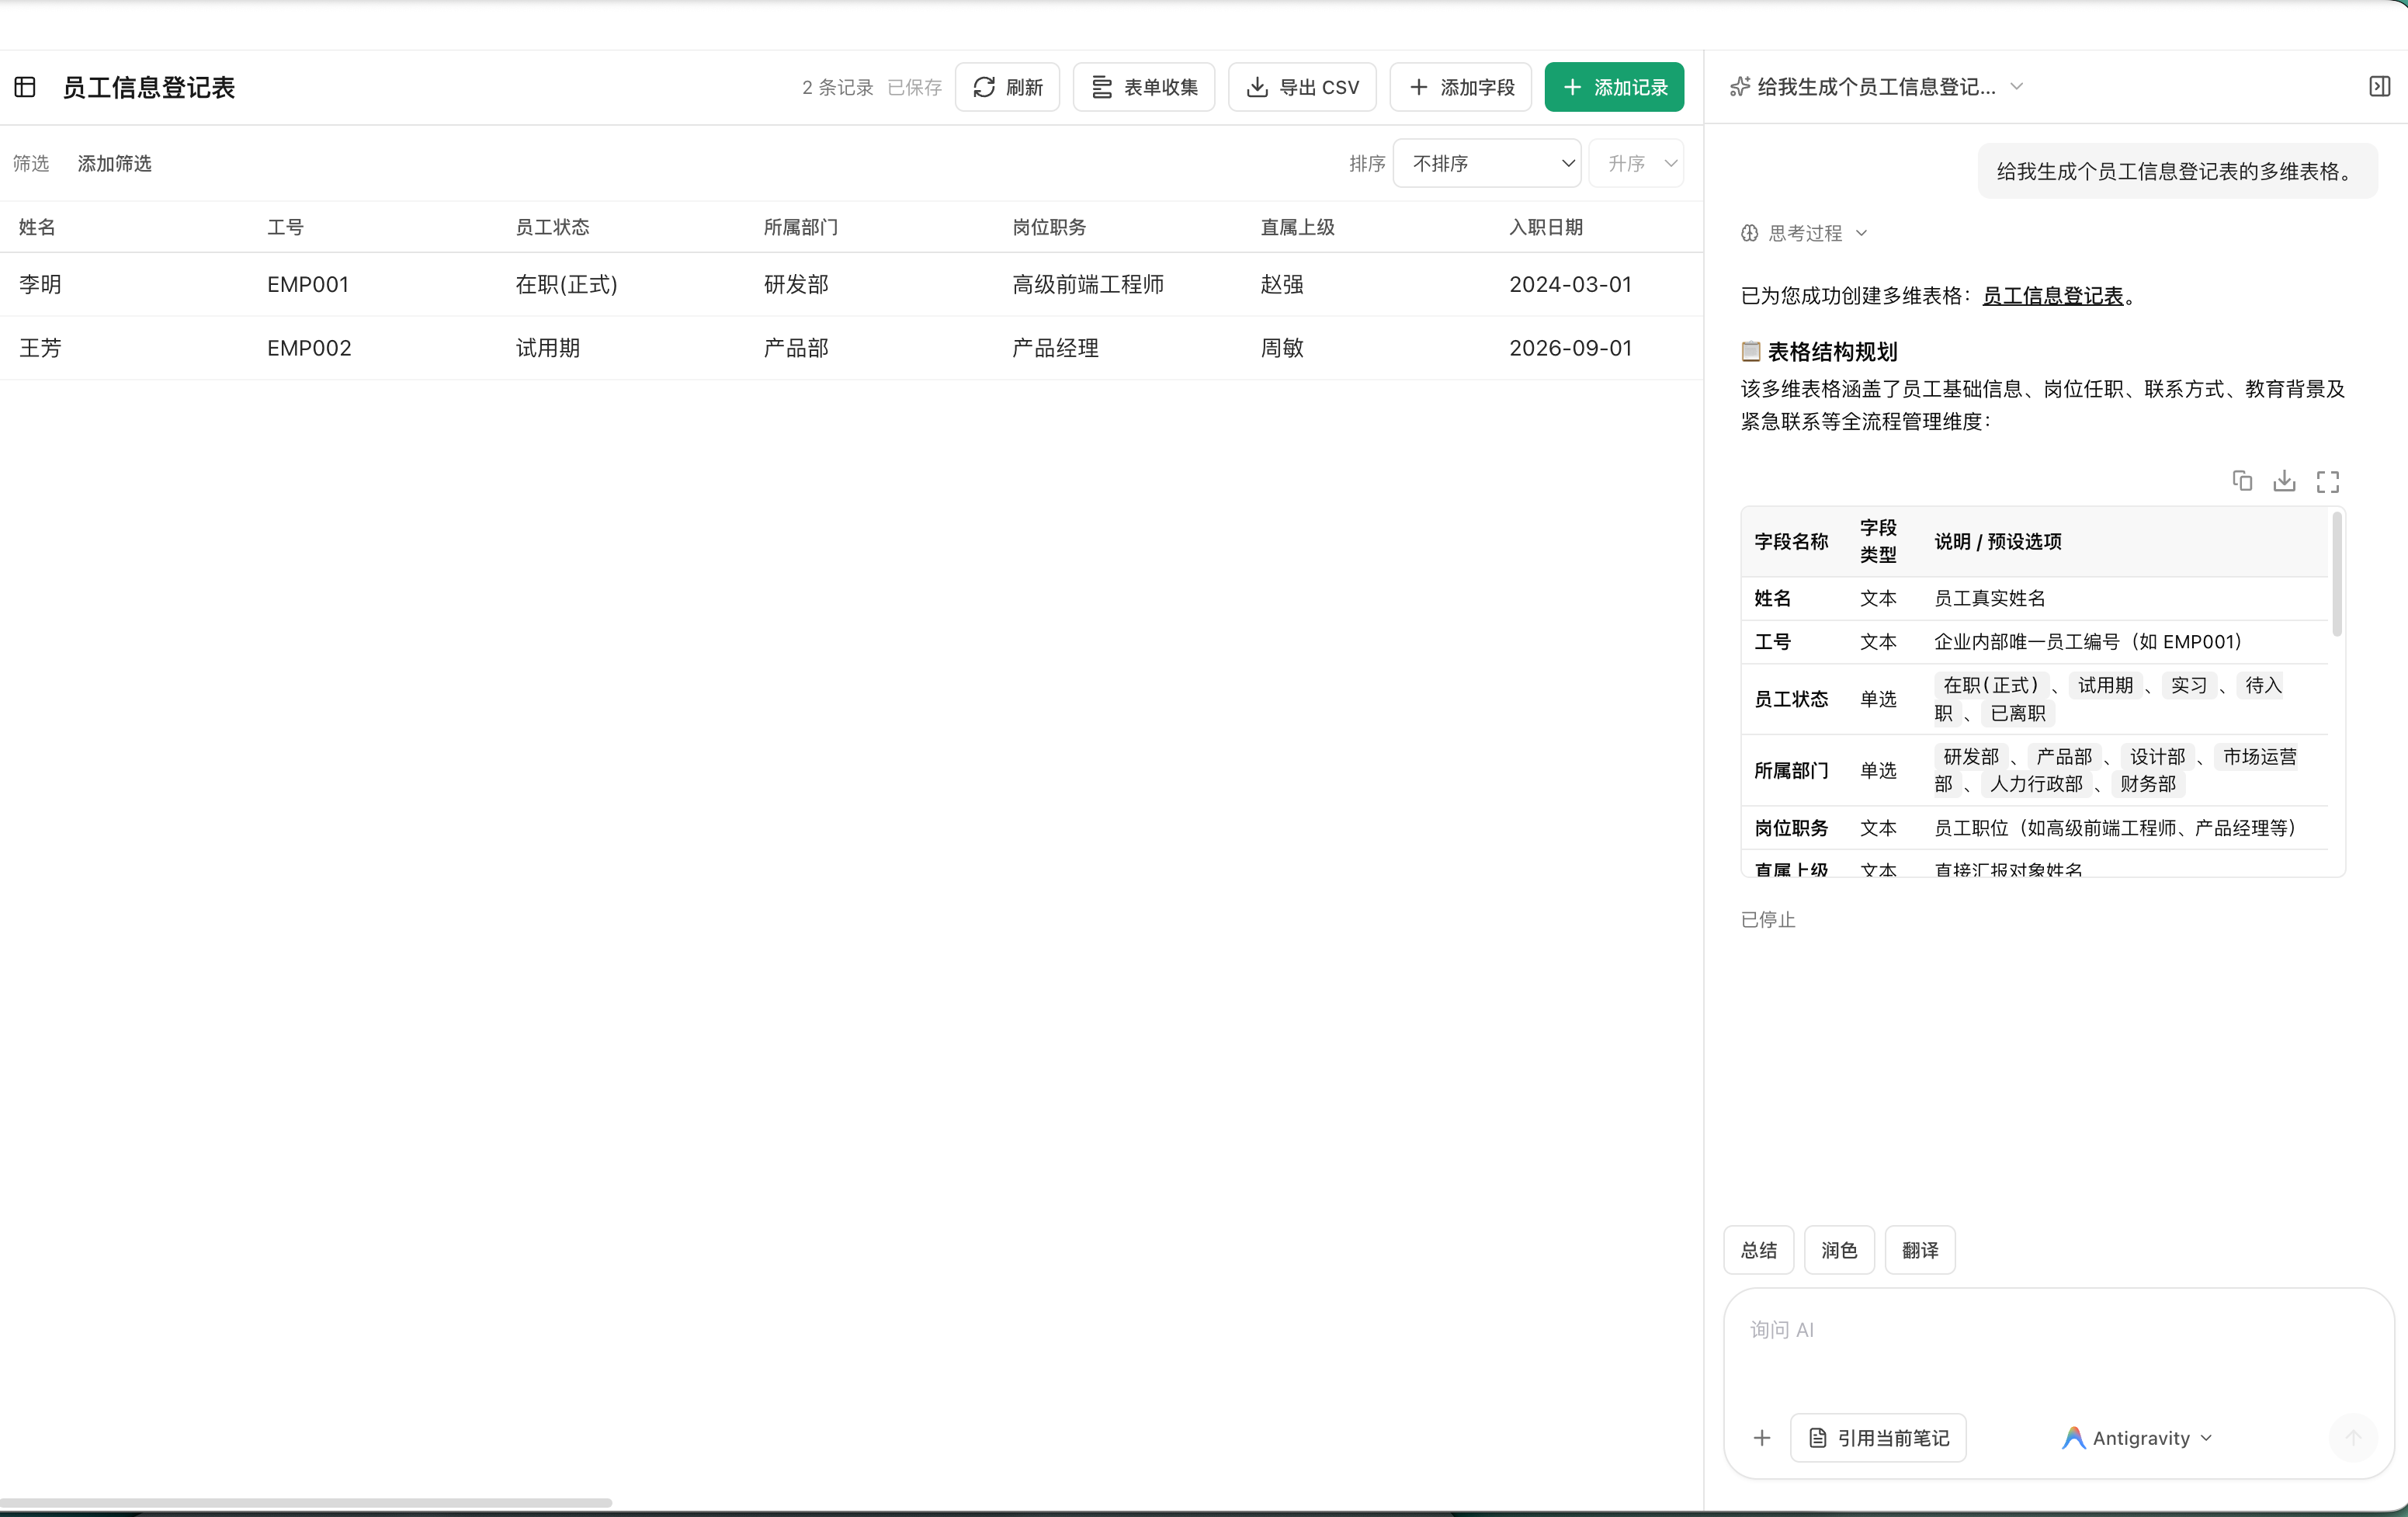Click the horizontal scrollbar at the bottom

306,1502
